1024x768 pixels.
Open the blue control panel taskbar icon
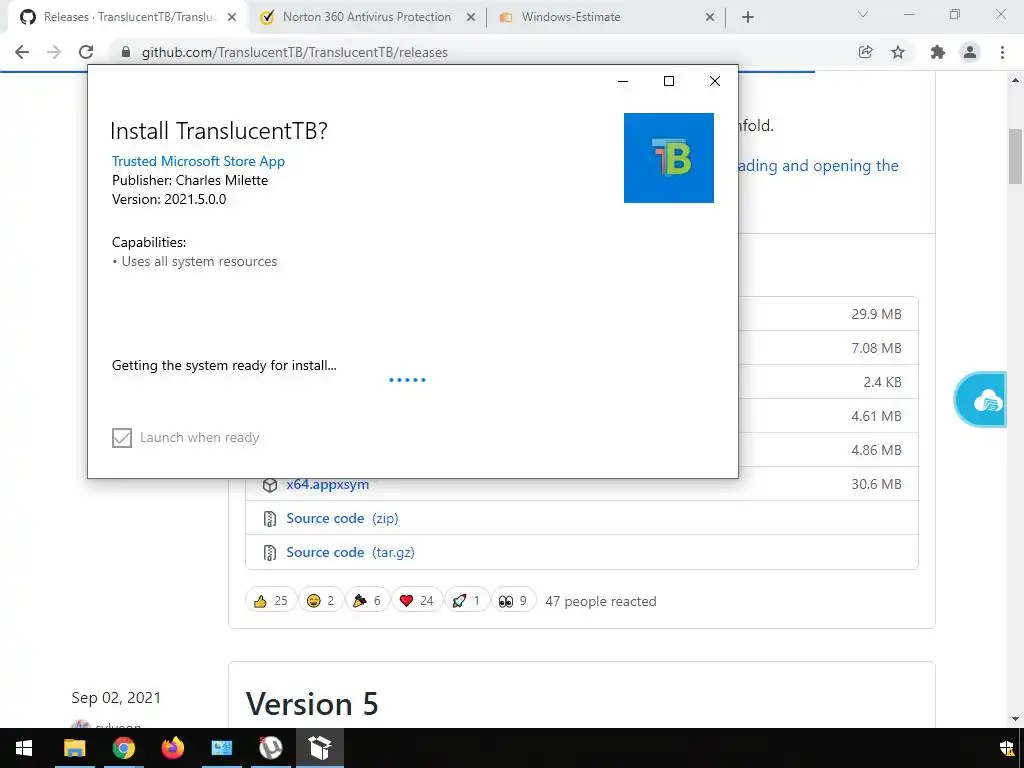(221, 748)
